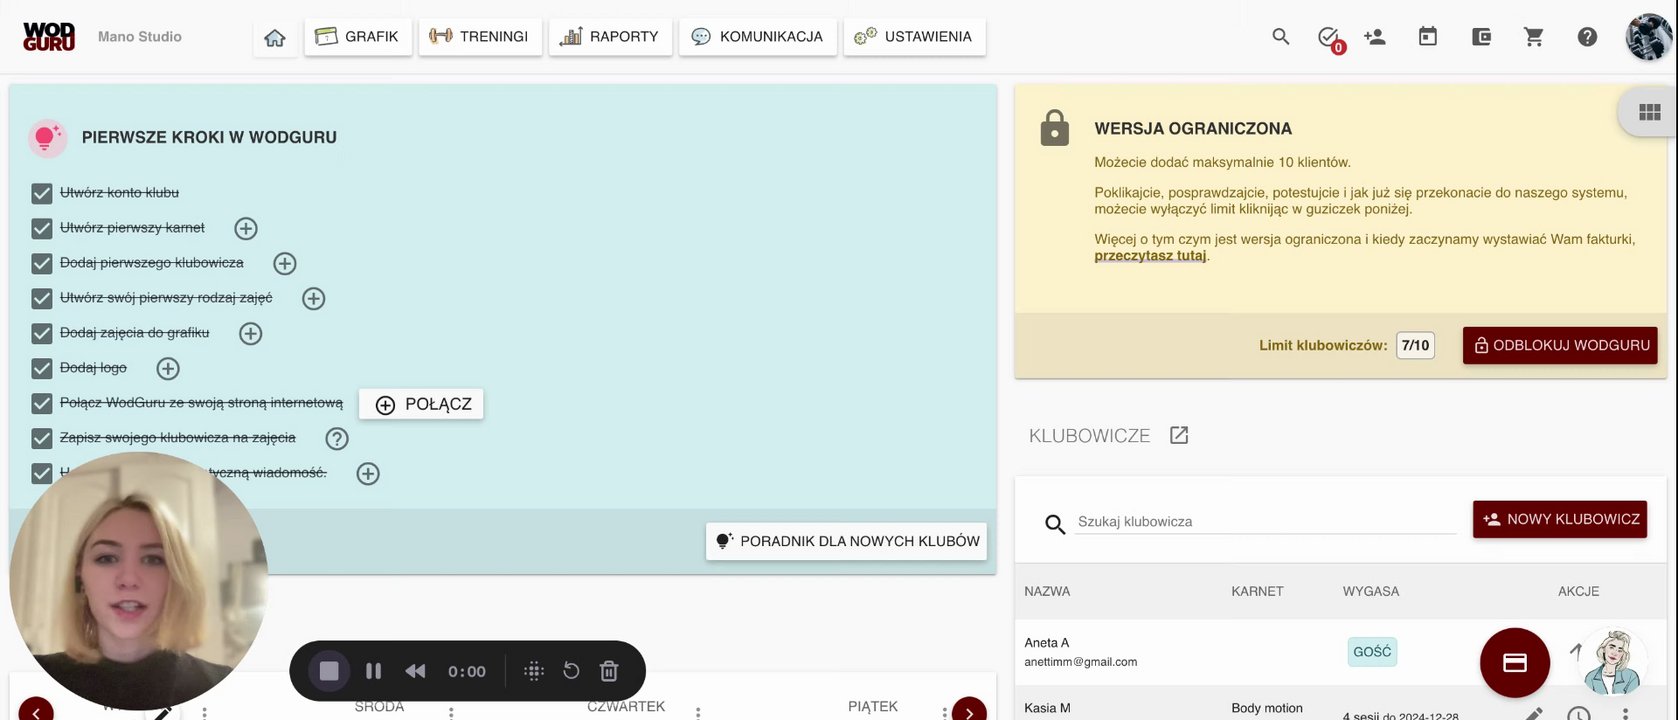This screenshot has height=720, width=1678.
Task: Click plus icon next to 'Dodaj logo'
Action: 168,369
